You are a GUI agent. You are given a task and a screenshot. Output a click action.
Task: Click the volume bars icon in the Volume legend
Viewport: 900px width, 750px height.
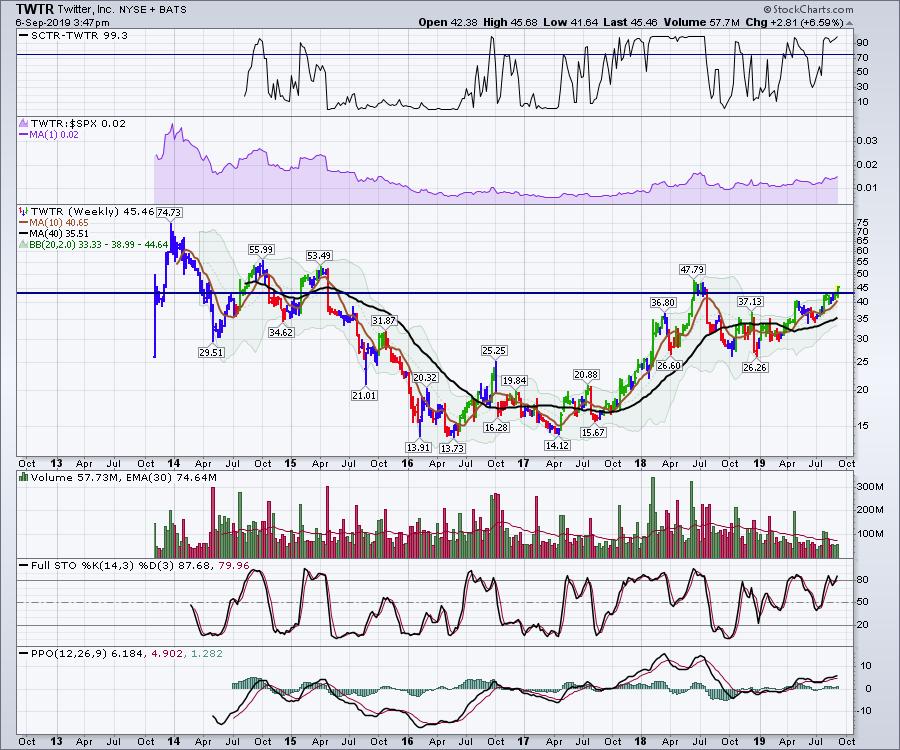click(x=24, y=477)
